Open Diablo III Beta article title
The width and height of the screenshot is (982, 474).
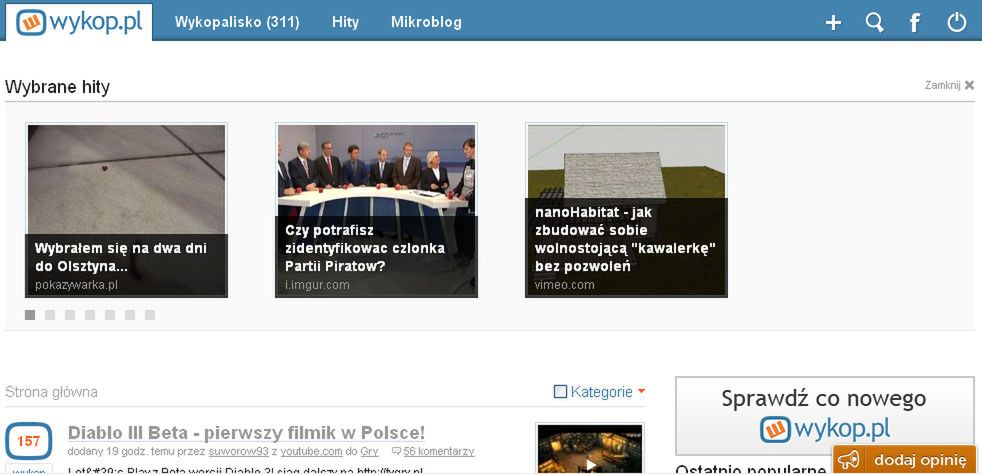pos(246,433)
